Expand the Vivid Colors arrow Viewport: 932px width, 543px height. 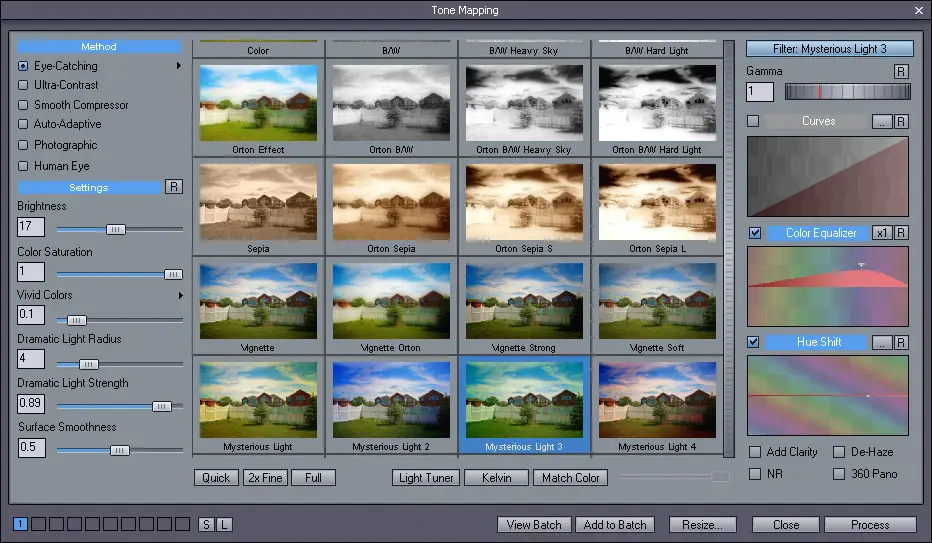(x=181, y=295)
